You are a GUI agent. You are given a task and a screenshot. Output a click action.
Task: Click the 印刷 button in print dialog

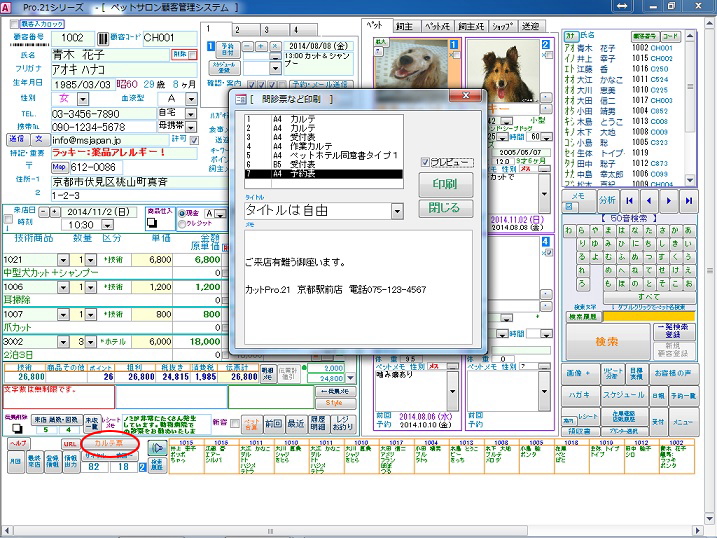tap(445, 184)
